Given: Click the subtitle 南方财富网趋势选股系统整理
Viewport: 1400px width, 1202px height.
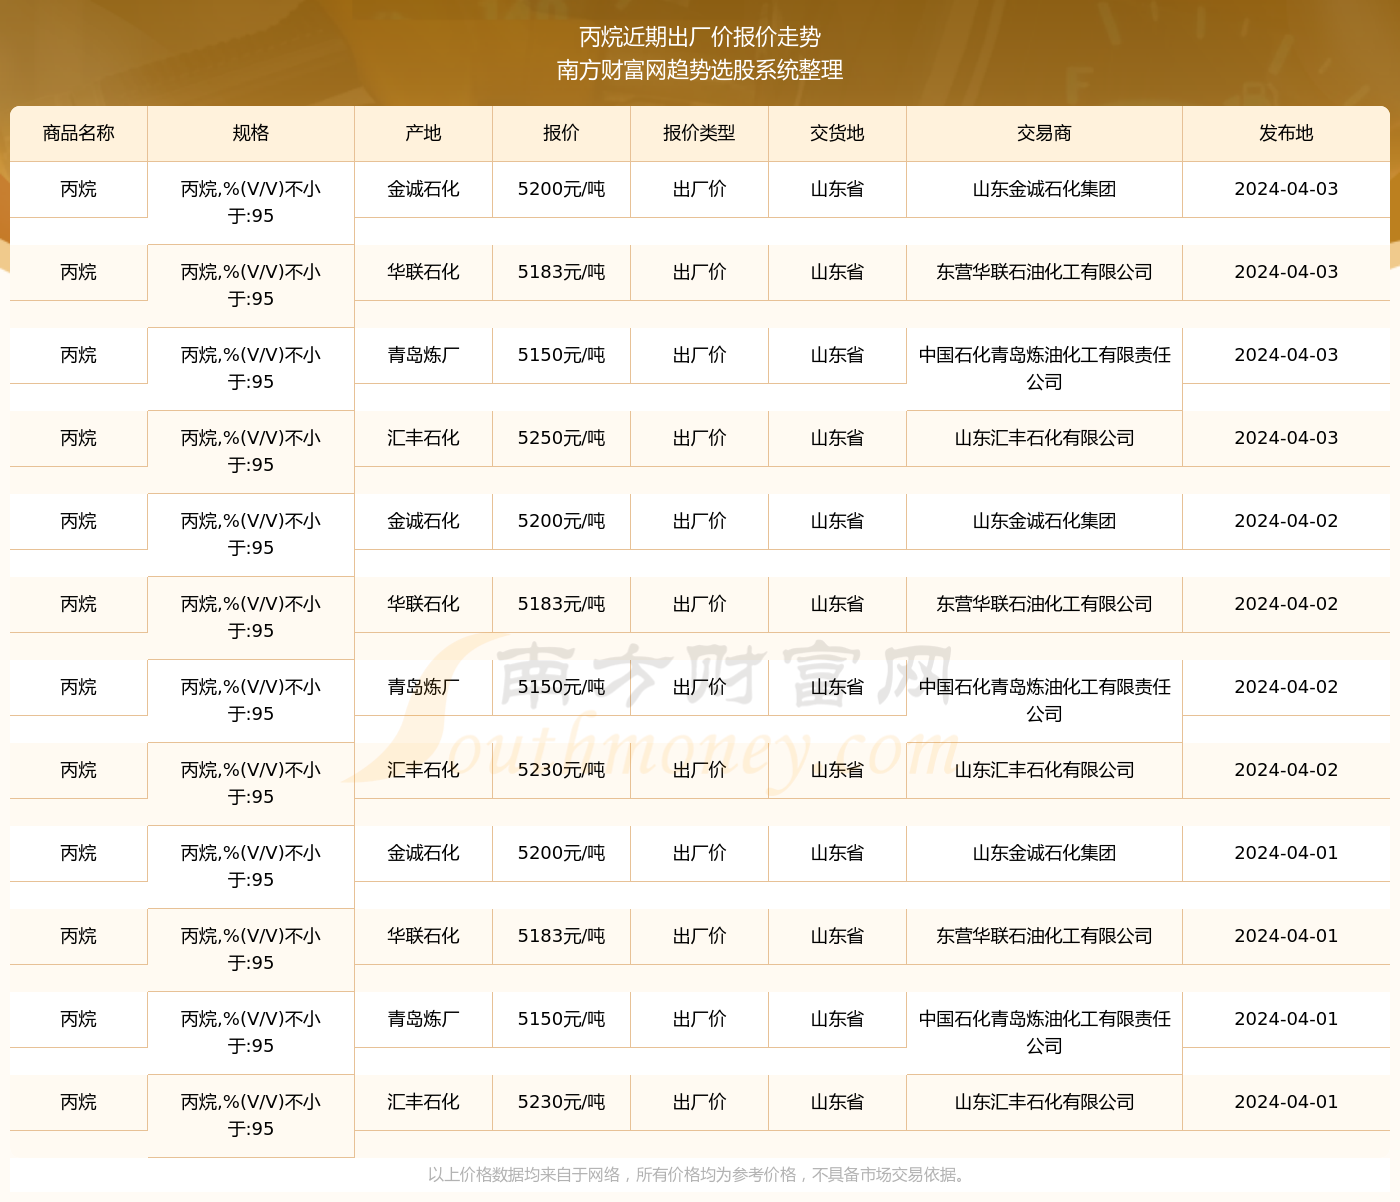Looking at the screenshot, I should point(700,70).
